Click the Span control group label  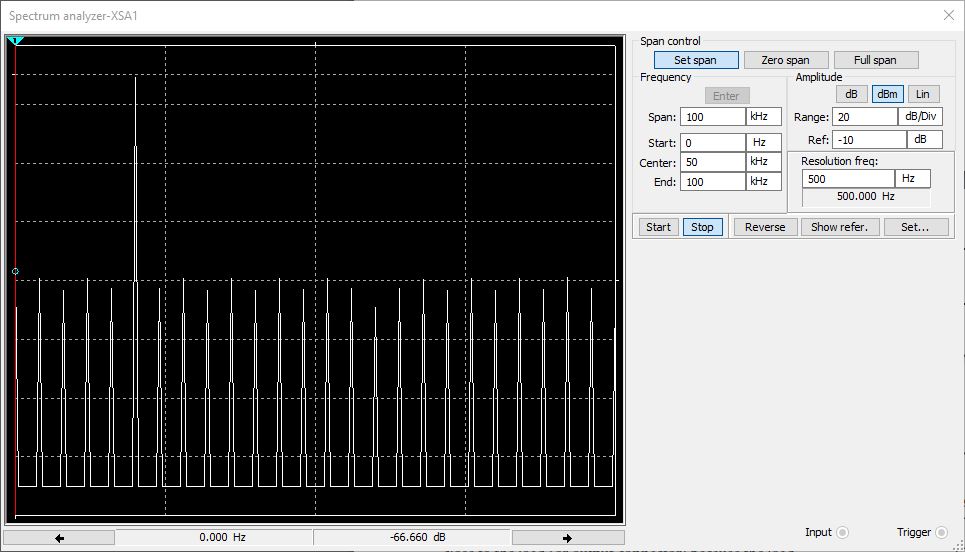click(670, 41)
